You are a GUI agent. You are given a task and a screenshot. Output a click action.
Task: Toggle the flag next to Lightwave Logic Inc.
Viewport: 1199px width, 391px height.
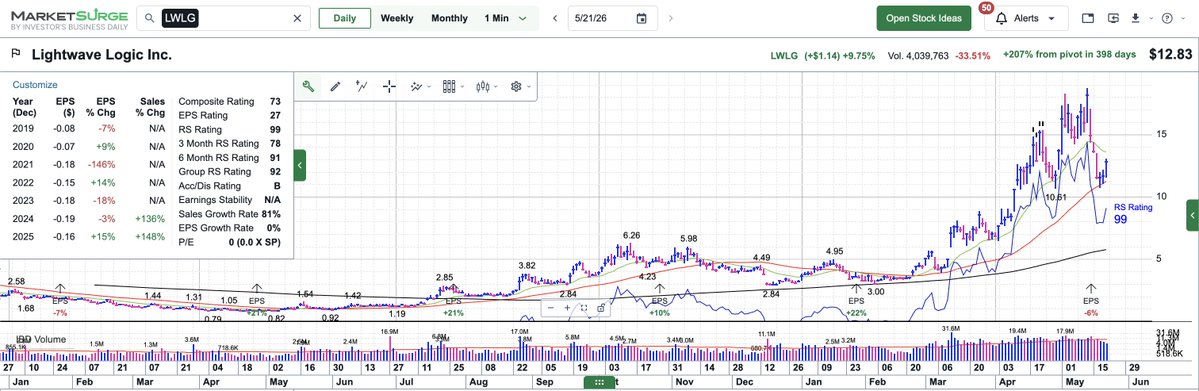[15, 54]
